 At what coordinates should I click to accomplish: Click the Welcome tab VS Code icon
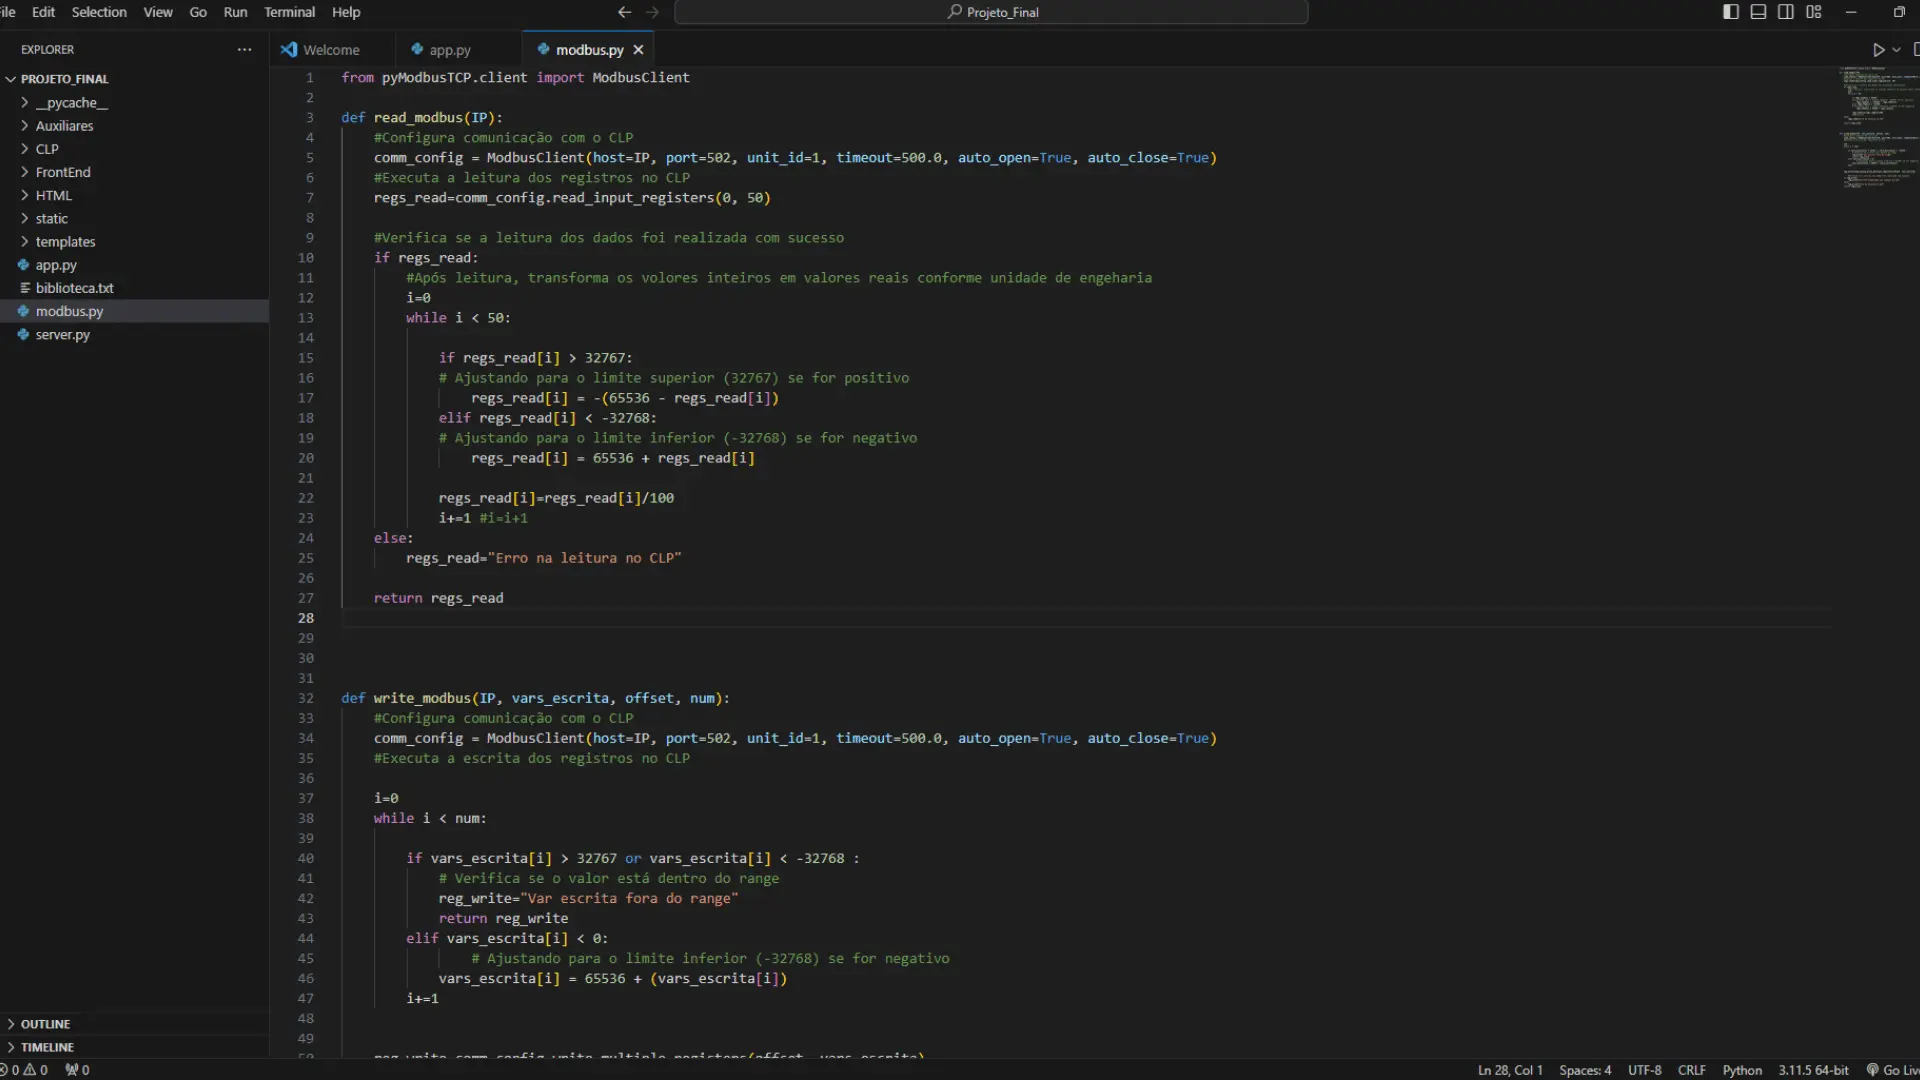click(289, 49)
